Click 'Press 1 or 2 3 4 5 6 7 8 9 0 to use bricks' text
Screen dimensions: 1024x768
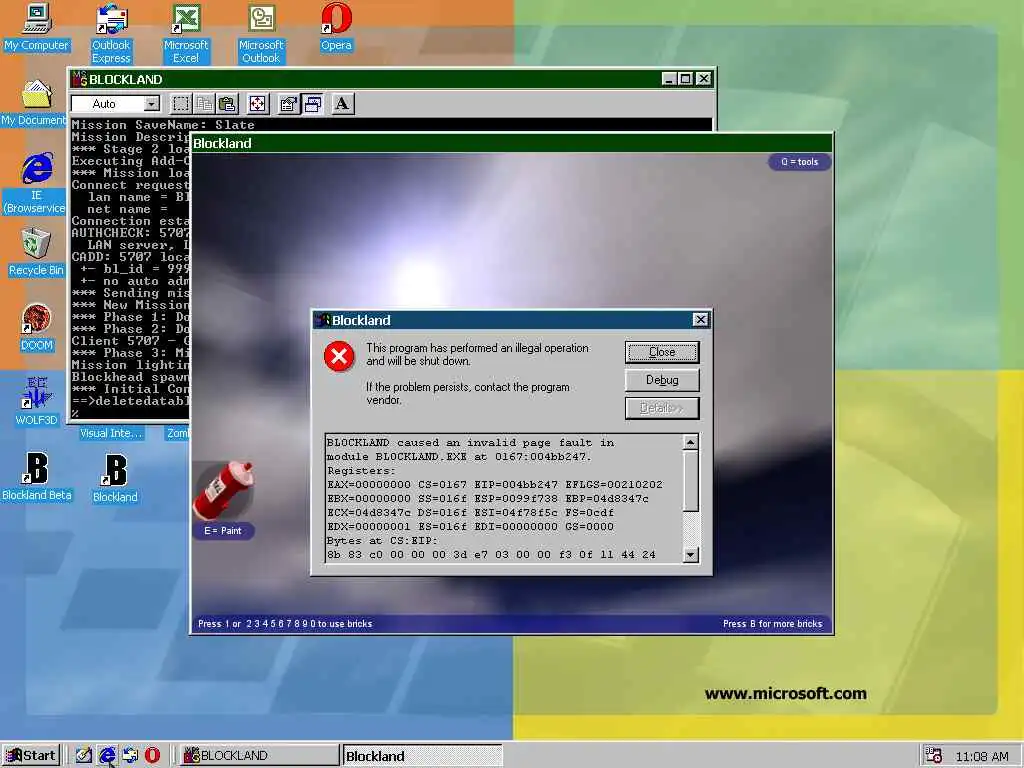pos(285,624)
